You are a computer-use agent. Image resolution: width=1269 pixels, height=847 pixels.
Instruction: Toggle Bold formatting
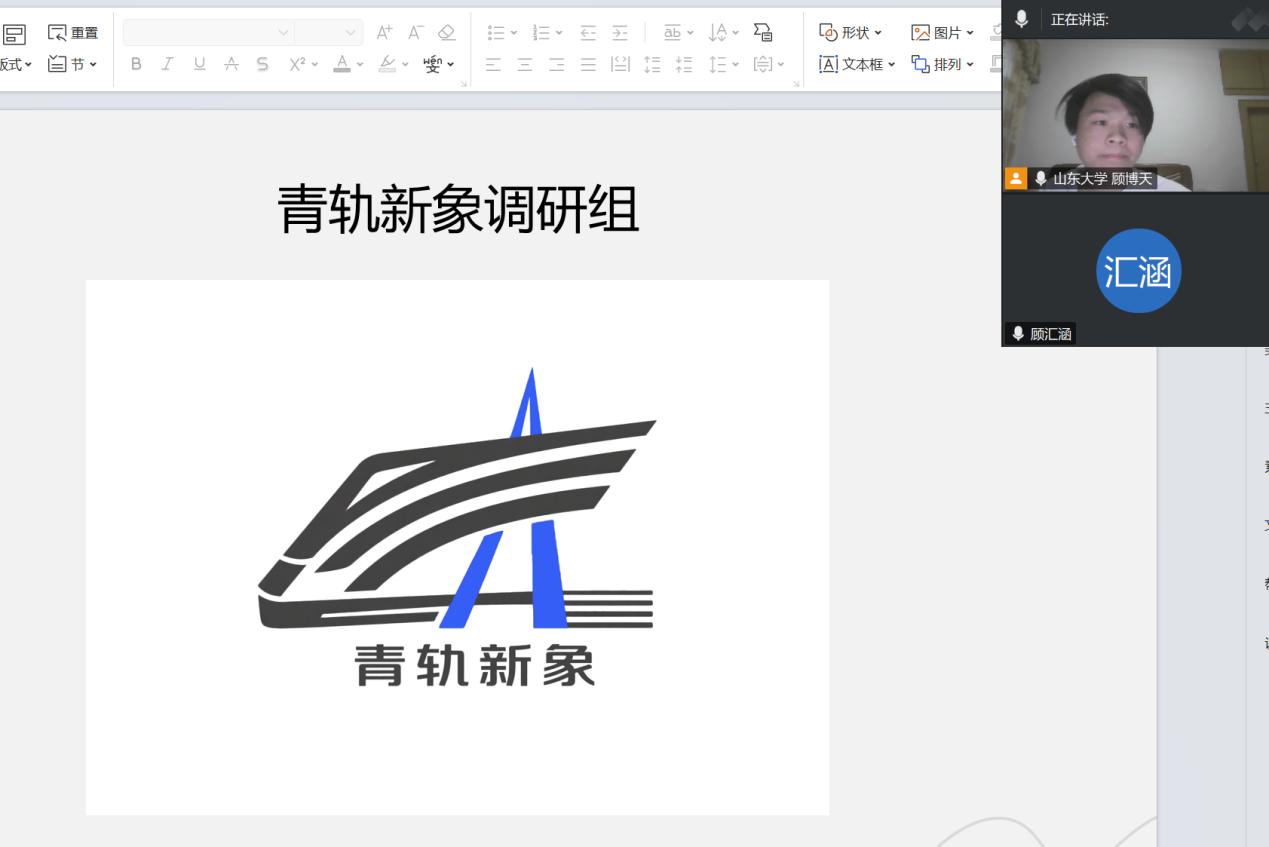(x=136, y=64)
